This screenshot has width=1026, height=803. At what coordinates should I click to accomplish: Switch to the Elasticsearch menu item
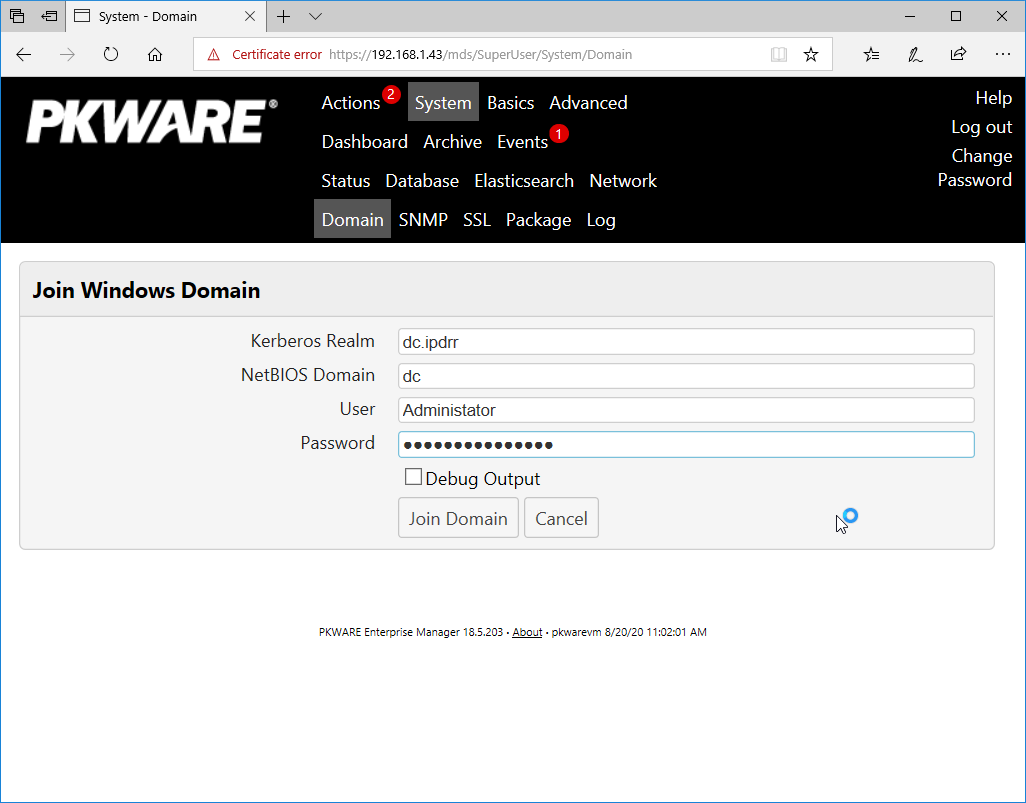524,181
